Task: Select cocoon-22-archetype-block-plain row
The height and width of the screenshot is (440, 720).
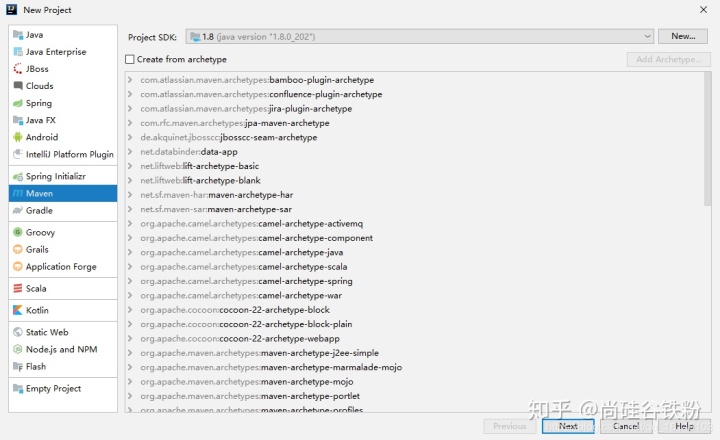Action: tap(415, 324)
